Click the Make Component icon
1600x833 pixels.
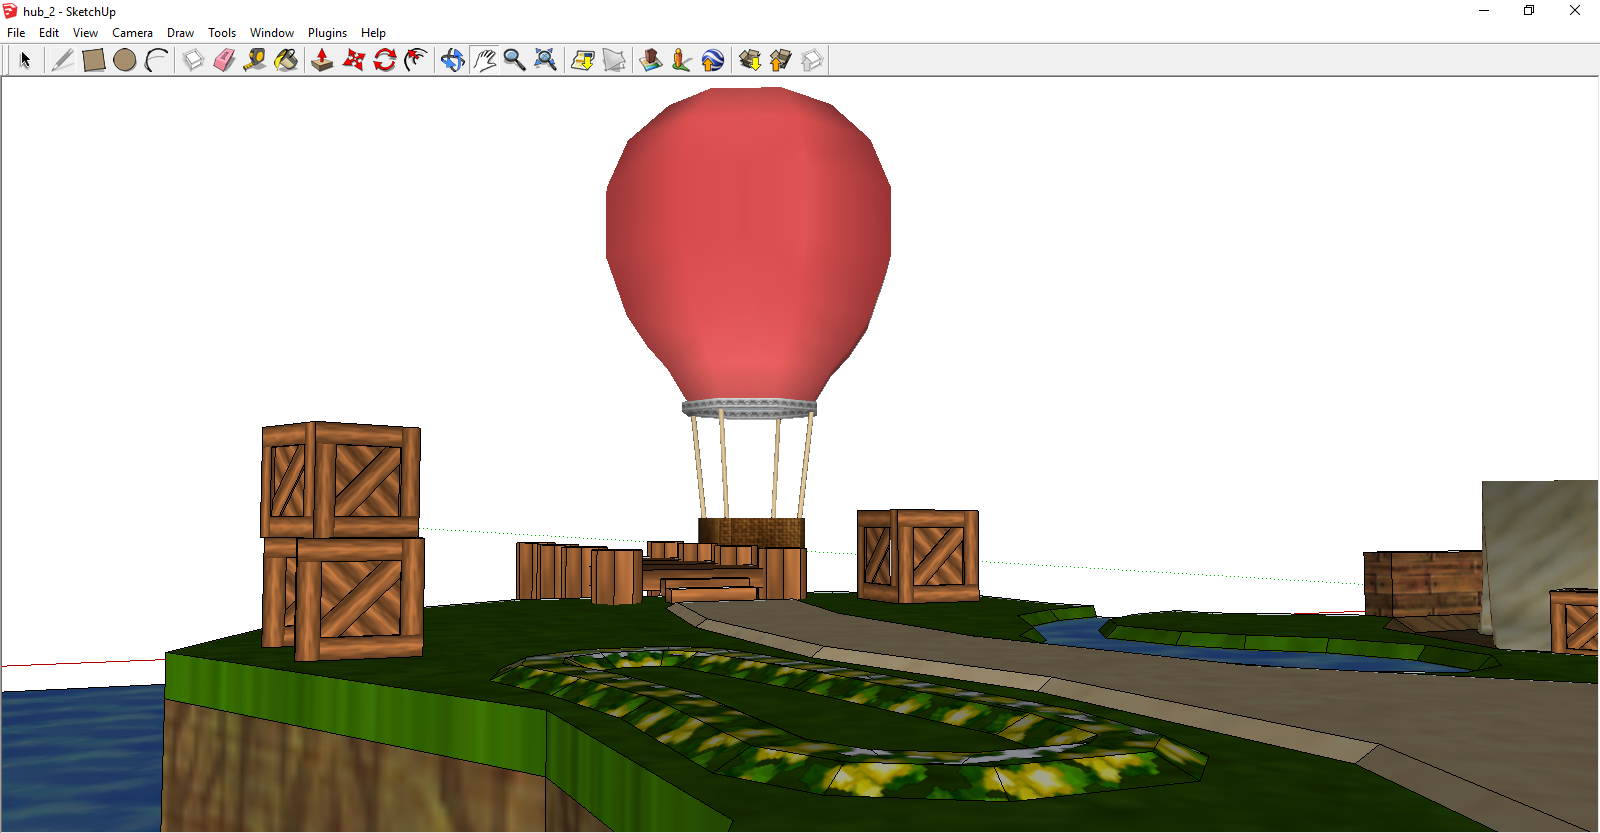pos(193,60)
